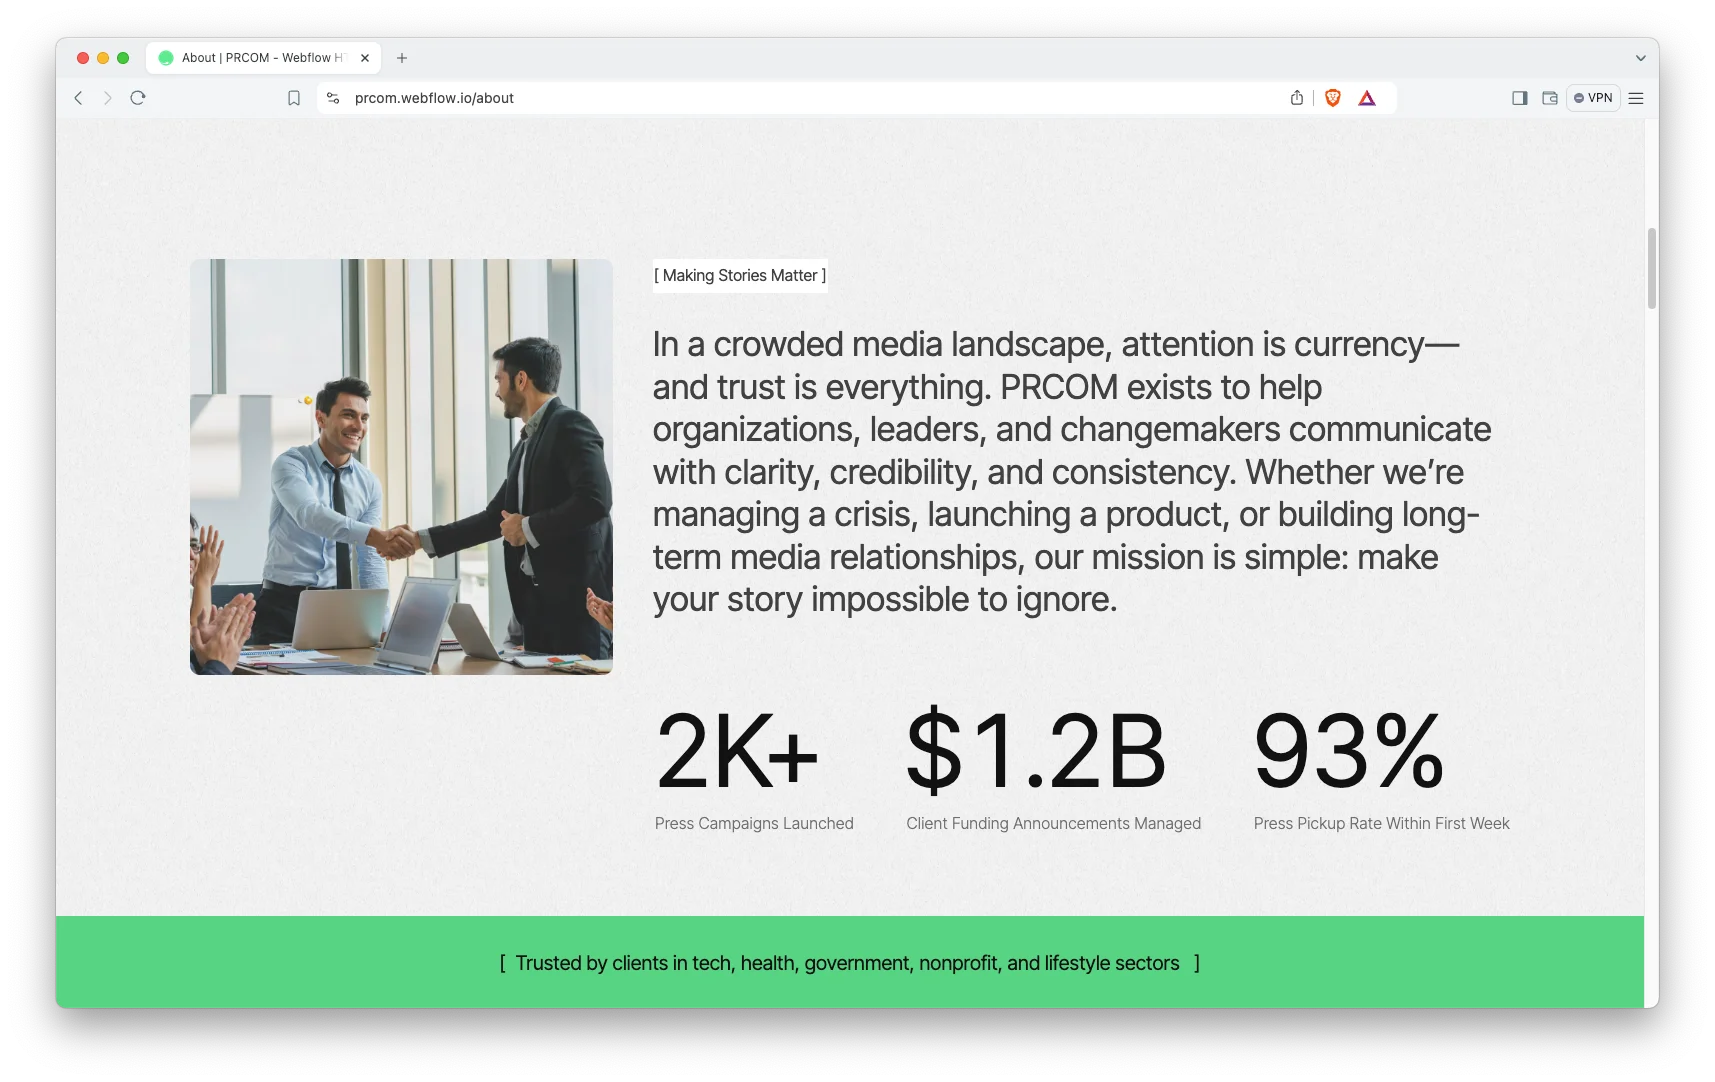Open Brave Rewards triangle icon

click(x=1367, y=98)
